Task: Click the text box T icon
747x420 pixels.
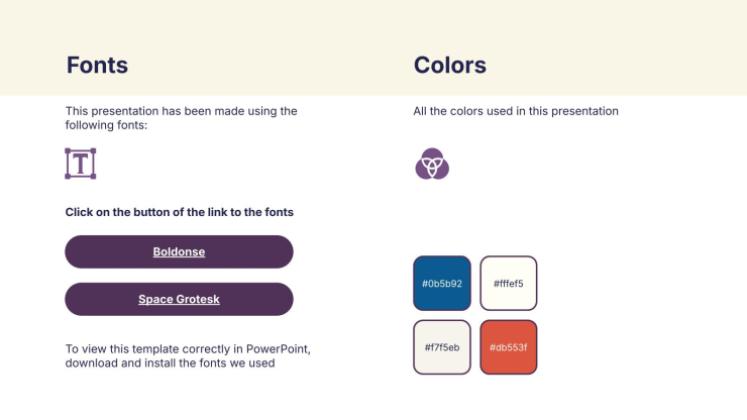Action: pyautogui.click(x=80, y=163)
